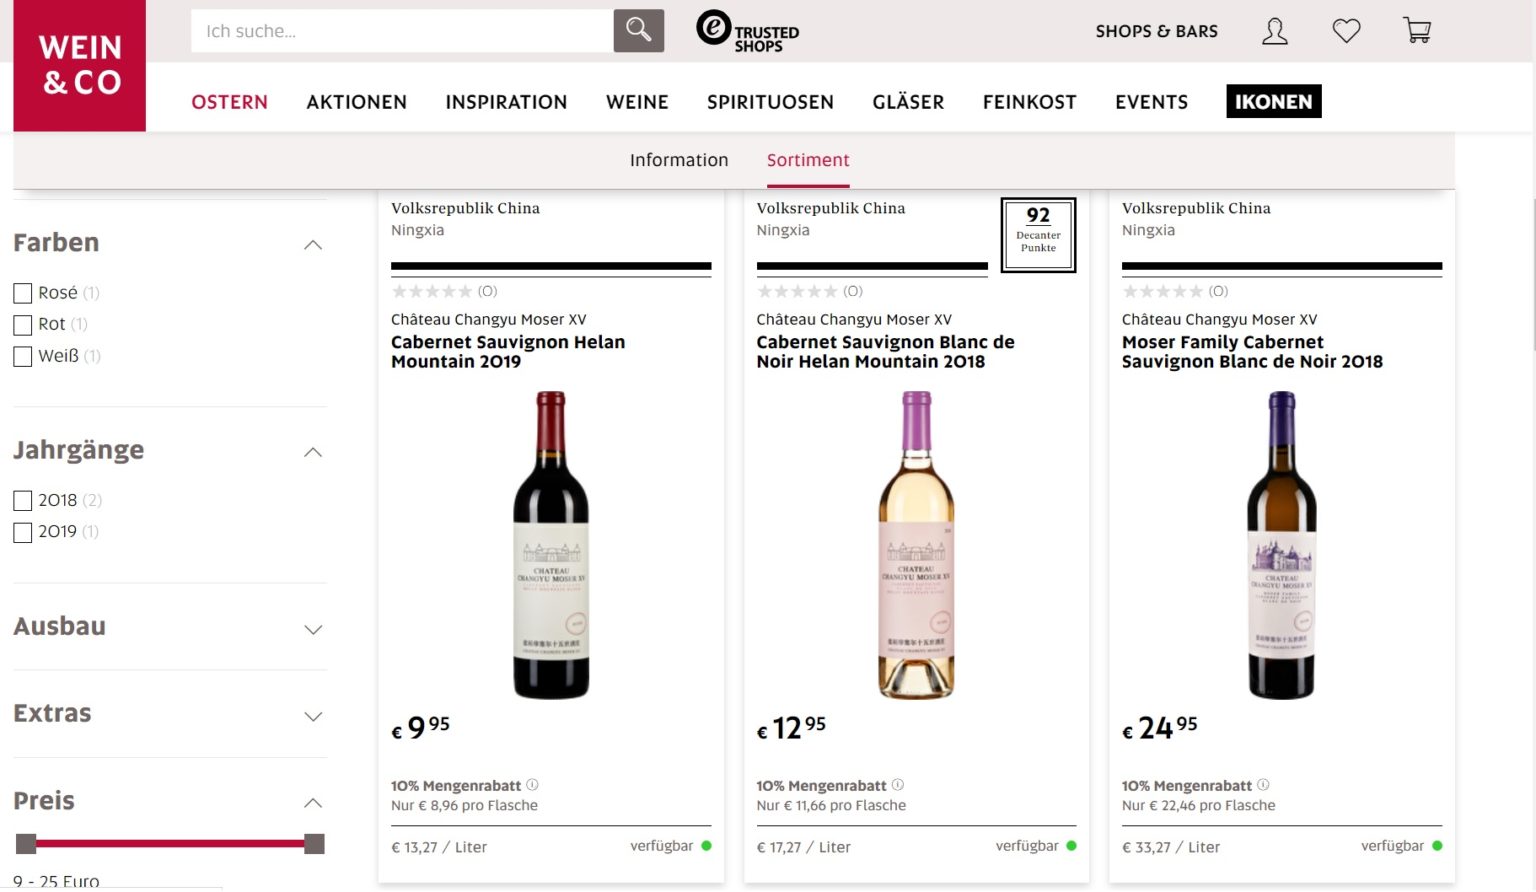
Task: Tick the 2018 vintage checkbox
Action: (x=23, y=500)
